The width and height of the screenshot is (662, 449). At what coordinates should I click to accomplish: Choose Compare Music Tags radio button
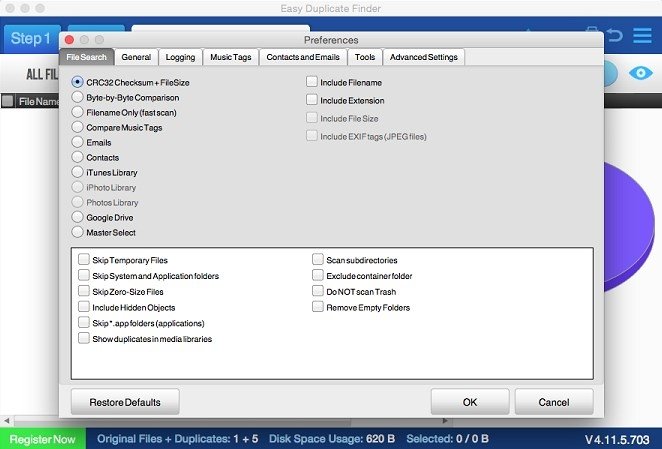click(77, 127)
